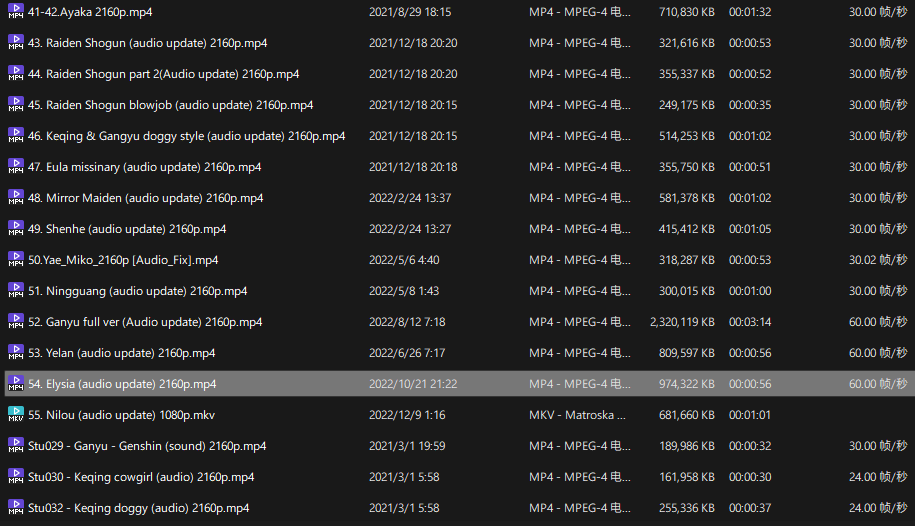Select the file size '681,660 KB'
The width and height of the screenshot is (915, 526).
pyautogui.click(x=687, y=414)
